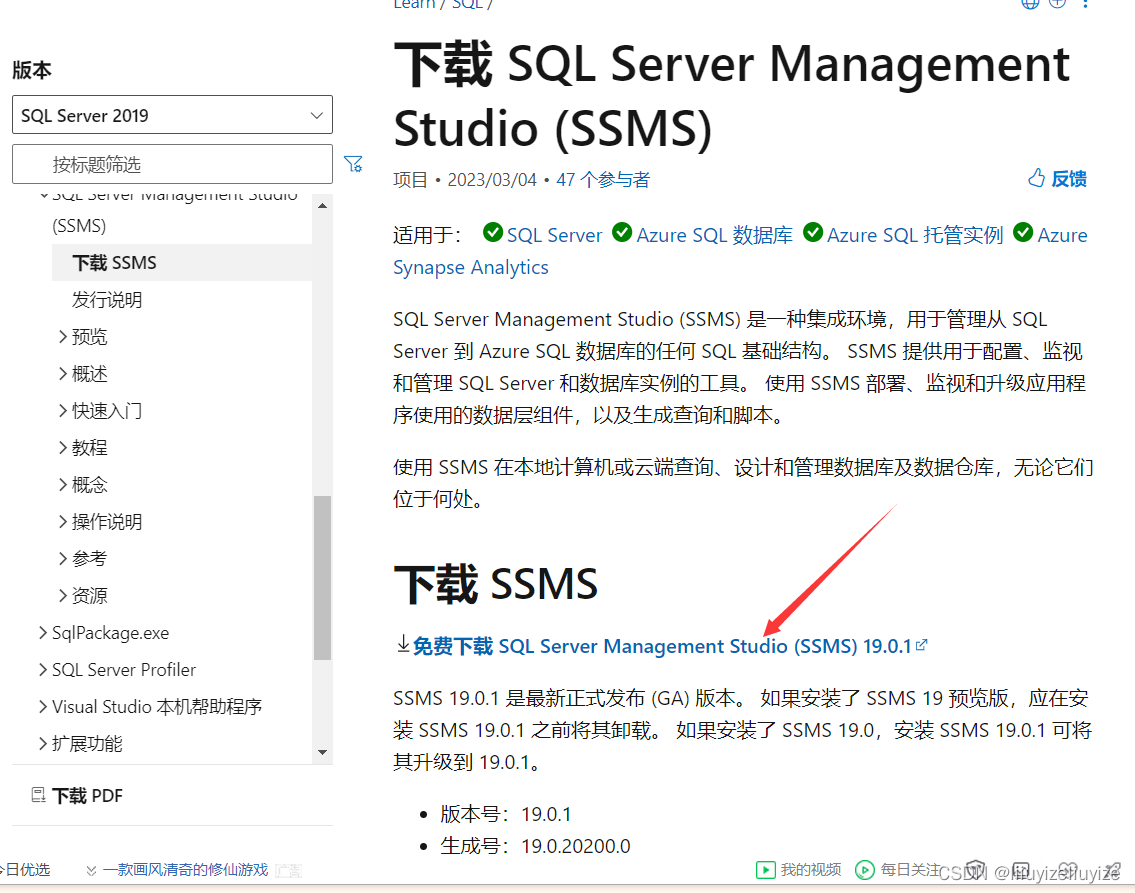The image size is (1135, 893).
Task: Open the 一款画风清奇的修仙游戏 news link
Action: [185, 870]
